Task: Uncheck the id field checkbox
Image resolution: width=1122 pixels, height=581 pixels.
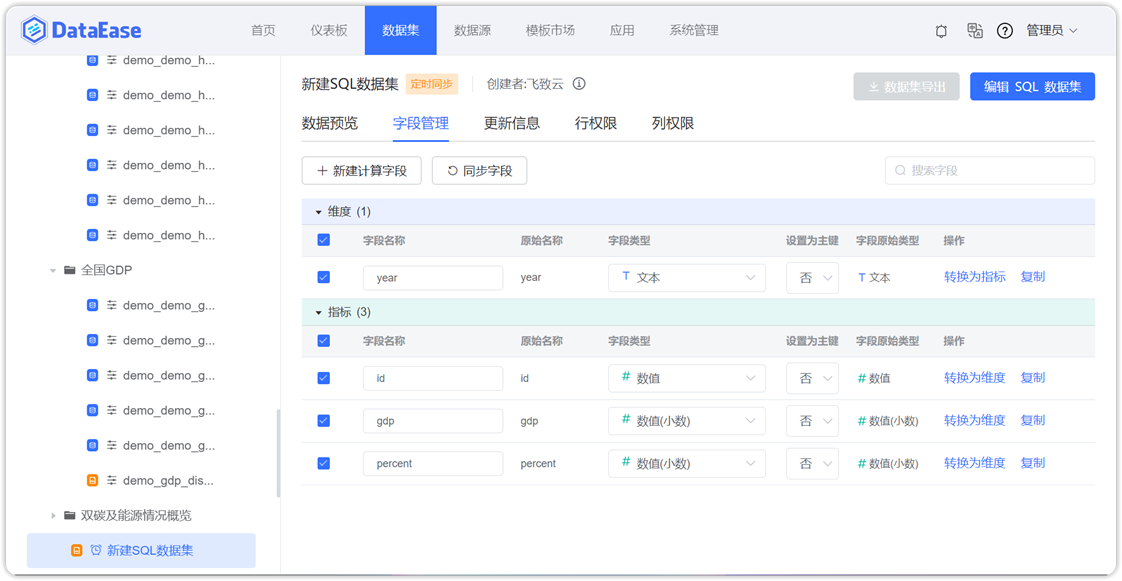Action: [323, 378]
